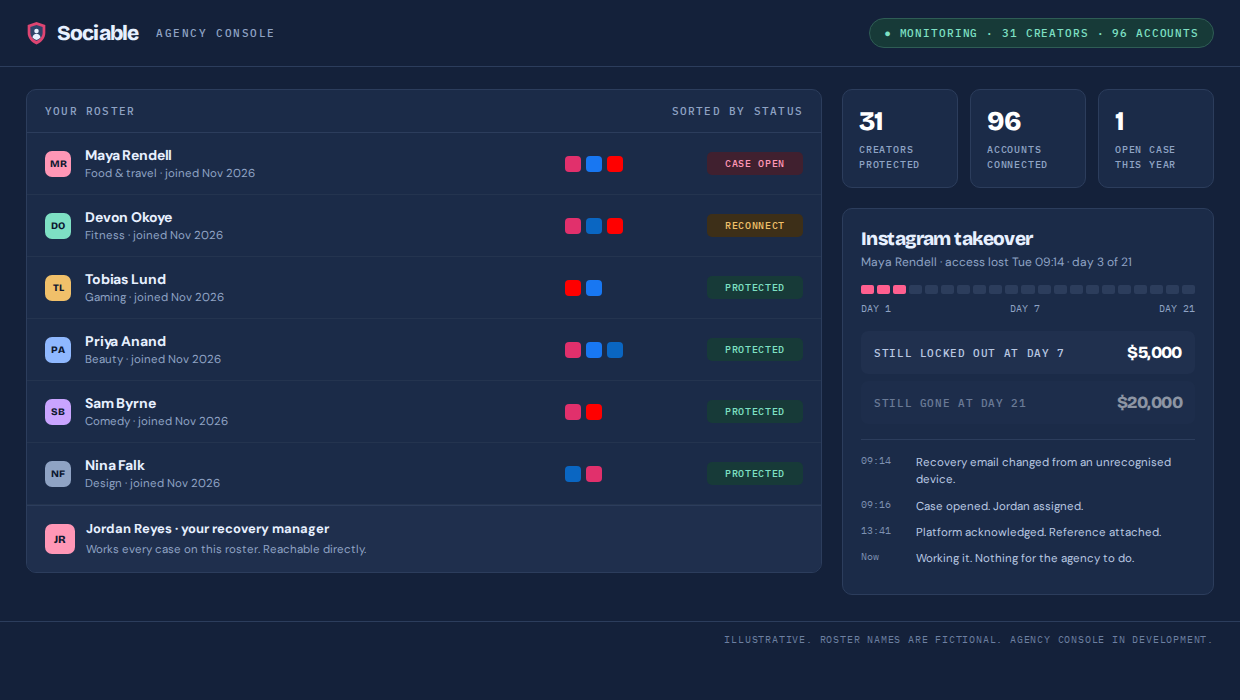Screen dimensions: 1240x700
Task: Click Maya Rendell's MR avatar
Action: [x=58, y=164]
